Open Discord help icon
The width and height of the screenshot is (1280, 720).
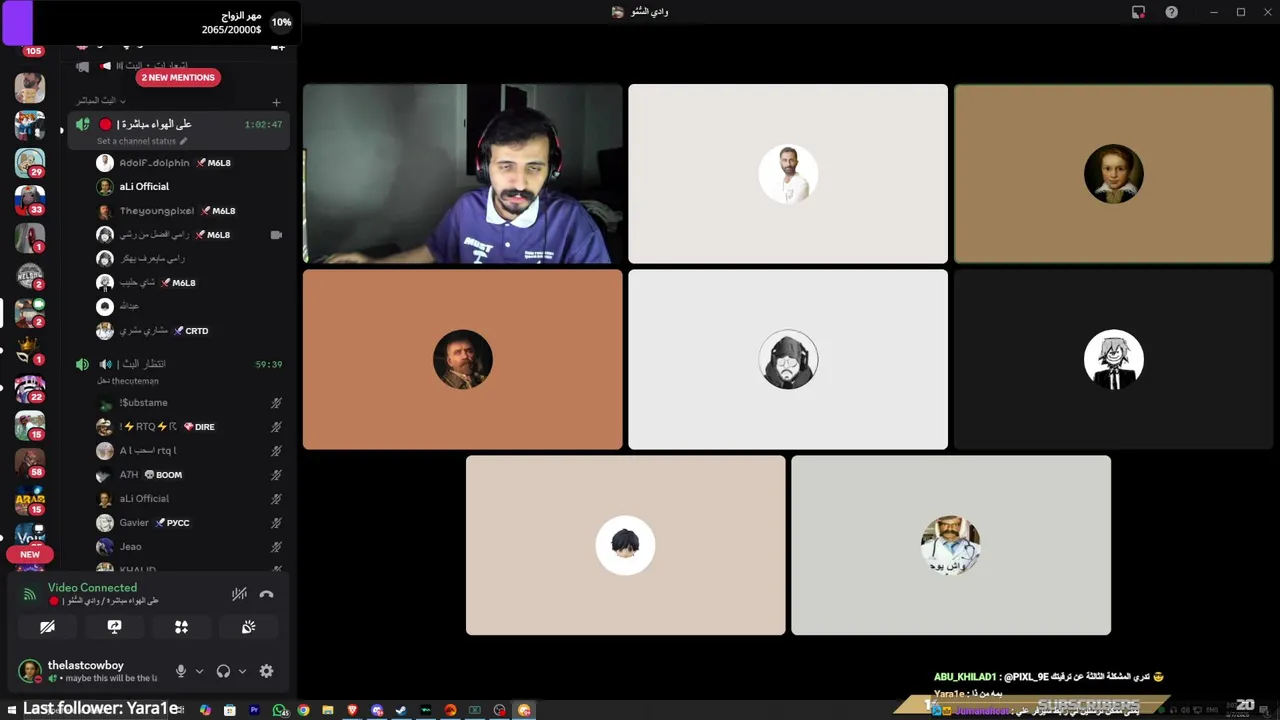(1171, 12)
